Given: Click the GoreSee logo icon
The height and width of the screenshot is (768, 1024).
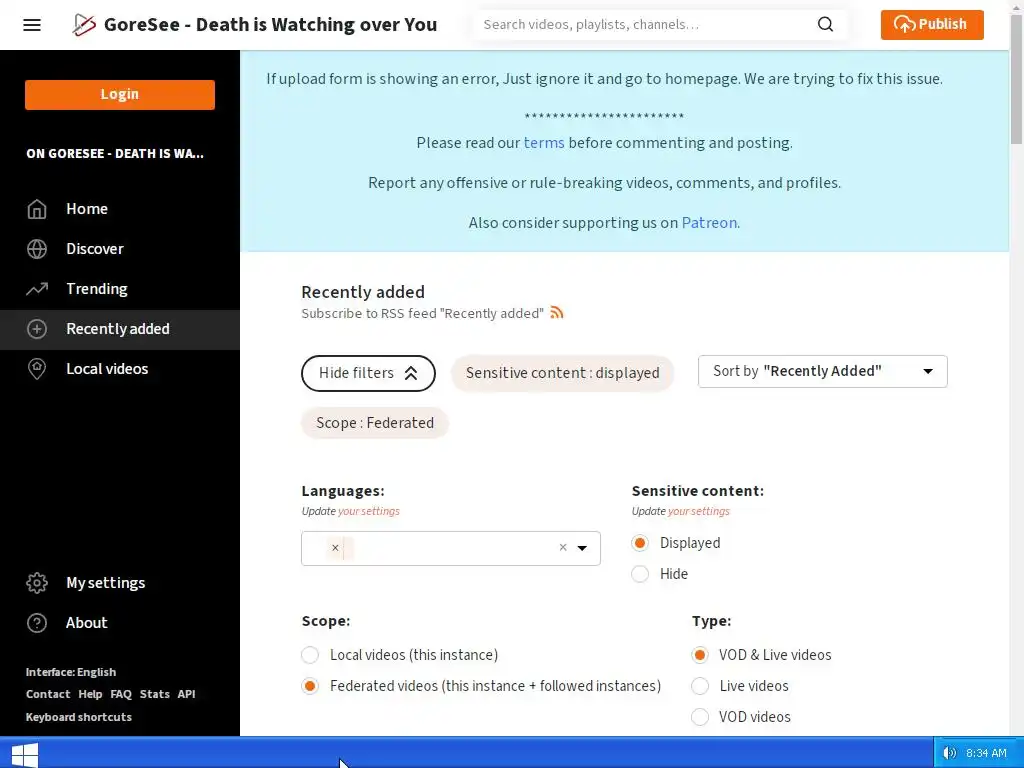Looking at the screenshot, I should [x=84, y=25].
